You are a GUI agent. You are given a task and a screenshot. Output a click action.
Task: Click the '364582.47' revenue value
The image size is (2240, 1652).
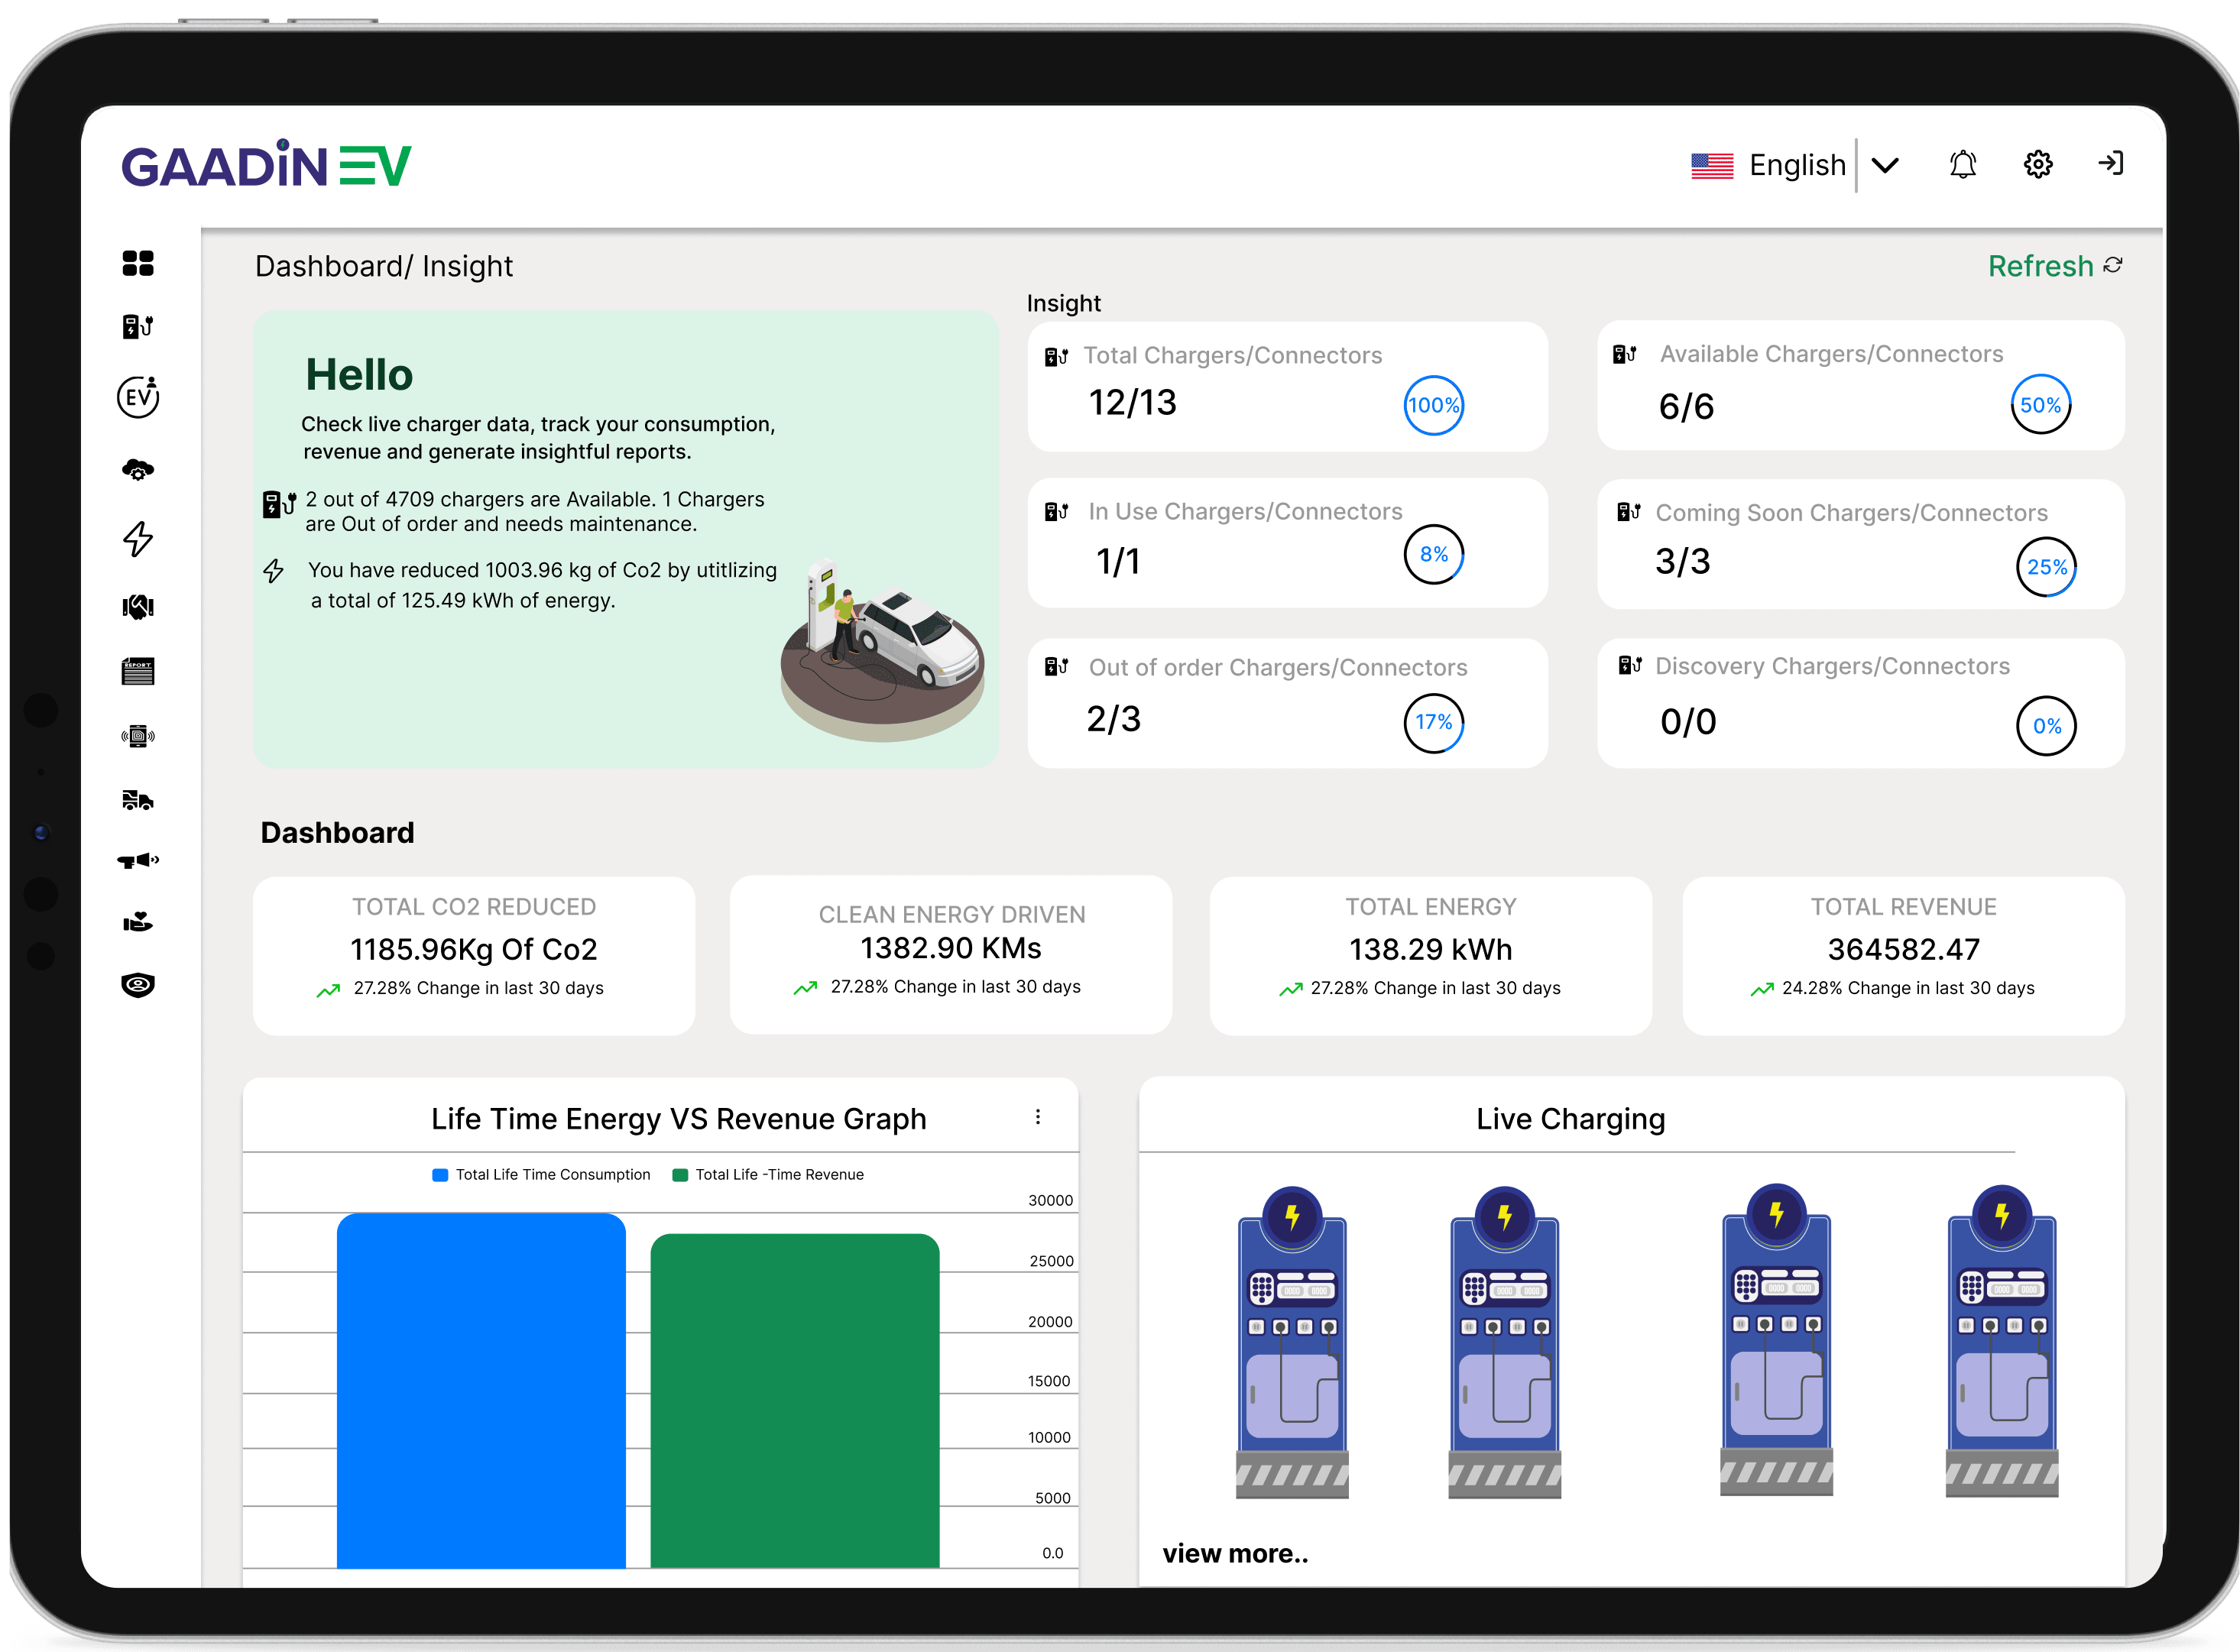tap(1903, 949)
